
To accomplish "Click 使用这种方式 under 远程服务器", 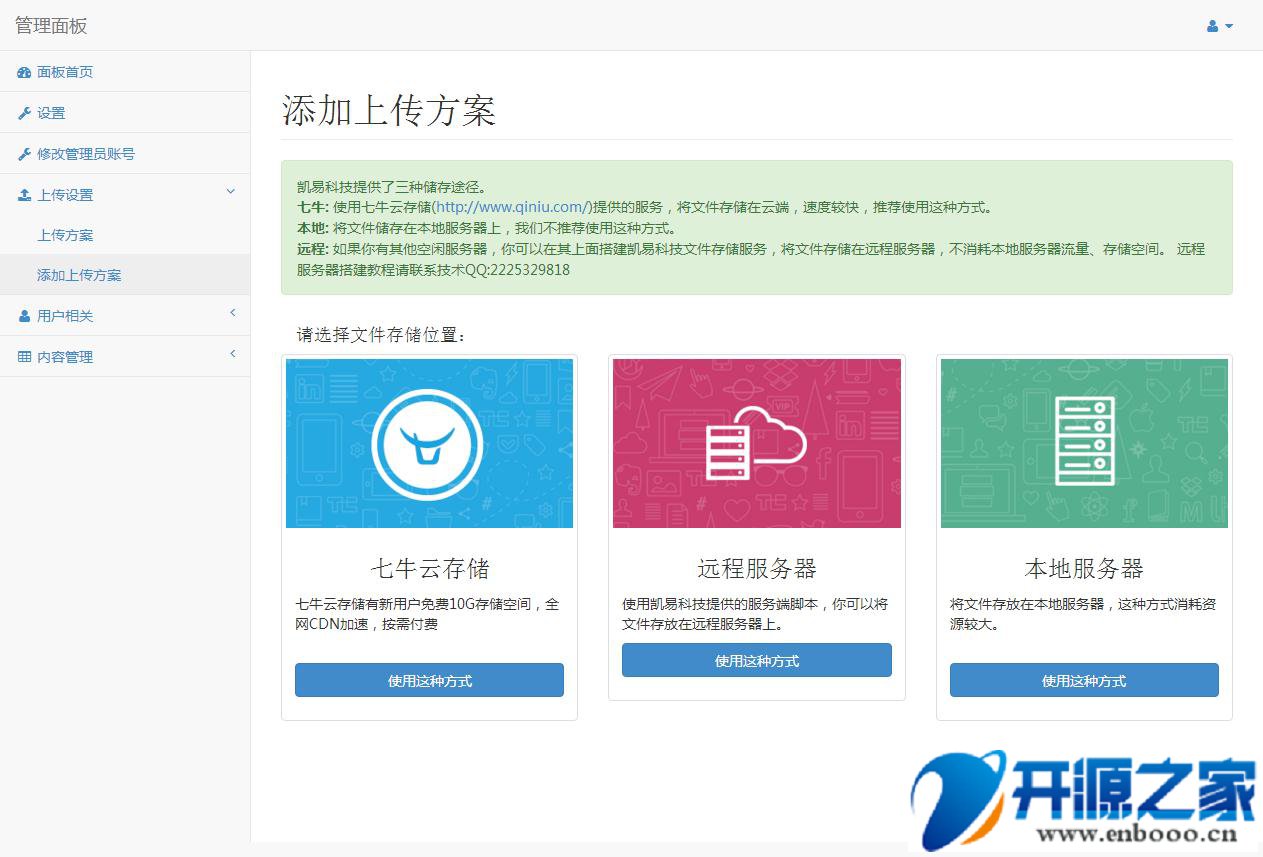I will [757, 660].
